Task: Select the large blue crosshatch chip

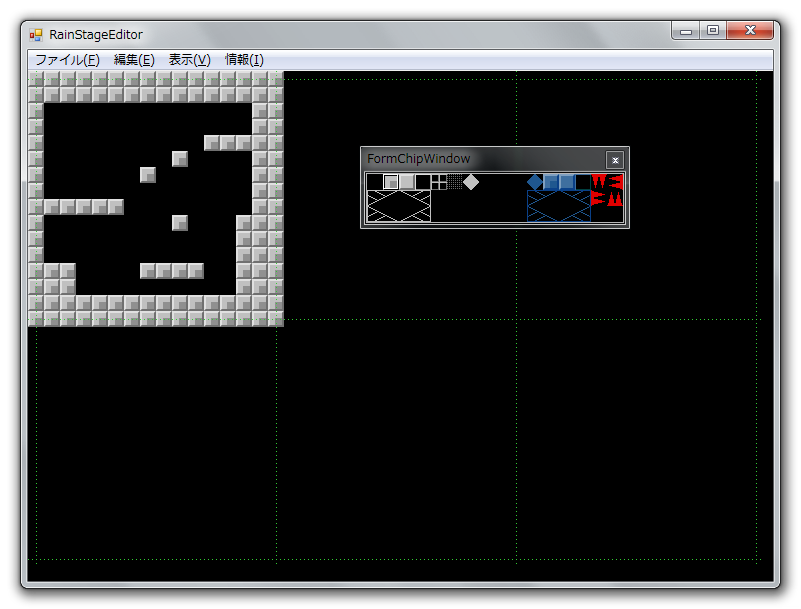Action: tap(559, 205)
